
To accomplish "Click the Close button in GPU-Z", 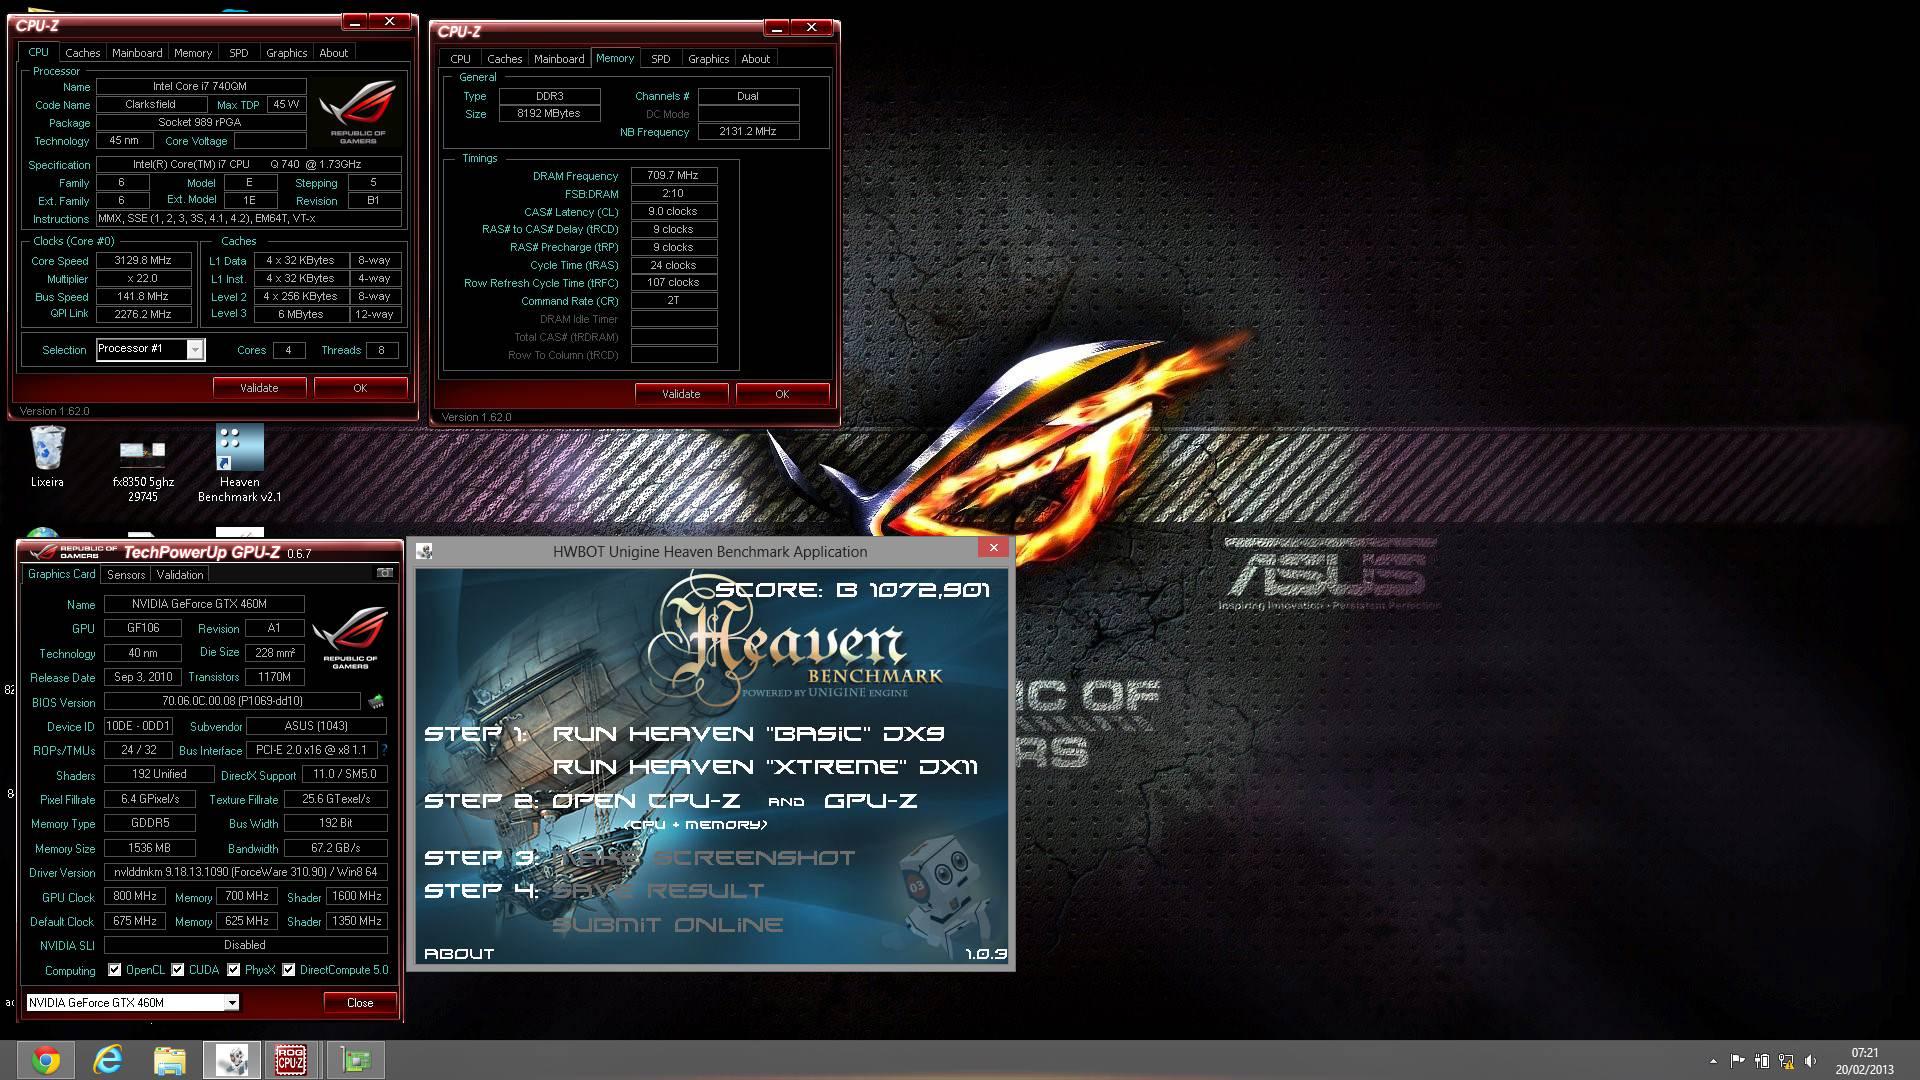I will coord(360,1002).
